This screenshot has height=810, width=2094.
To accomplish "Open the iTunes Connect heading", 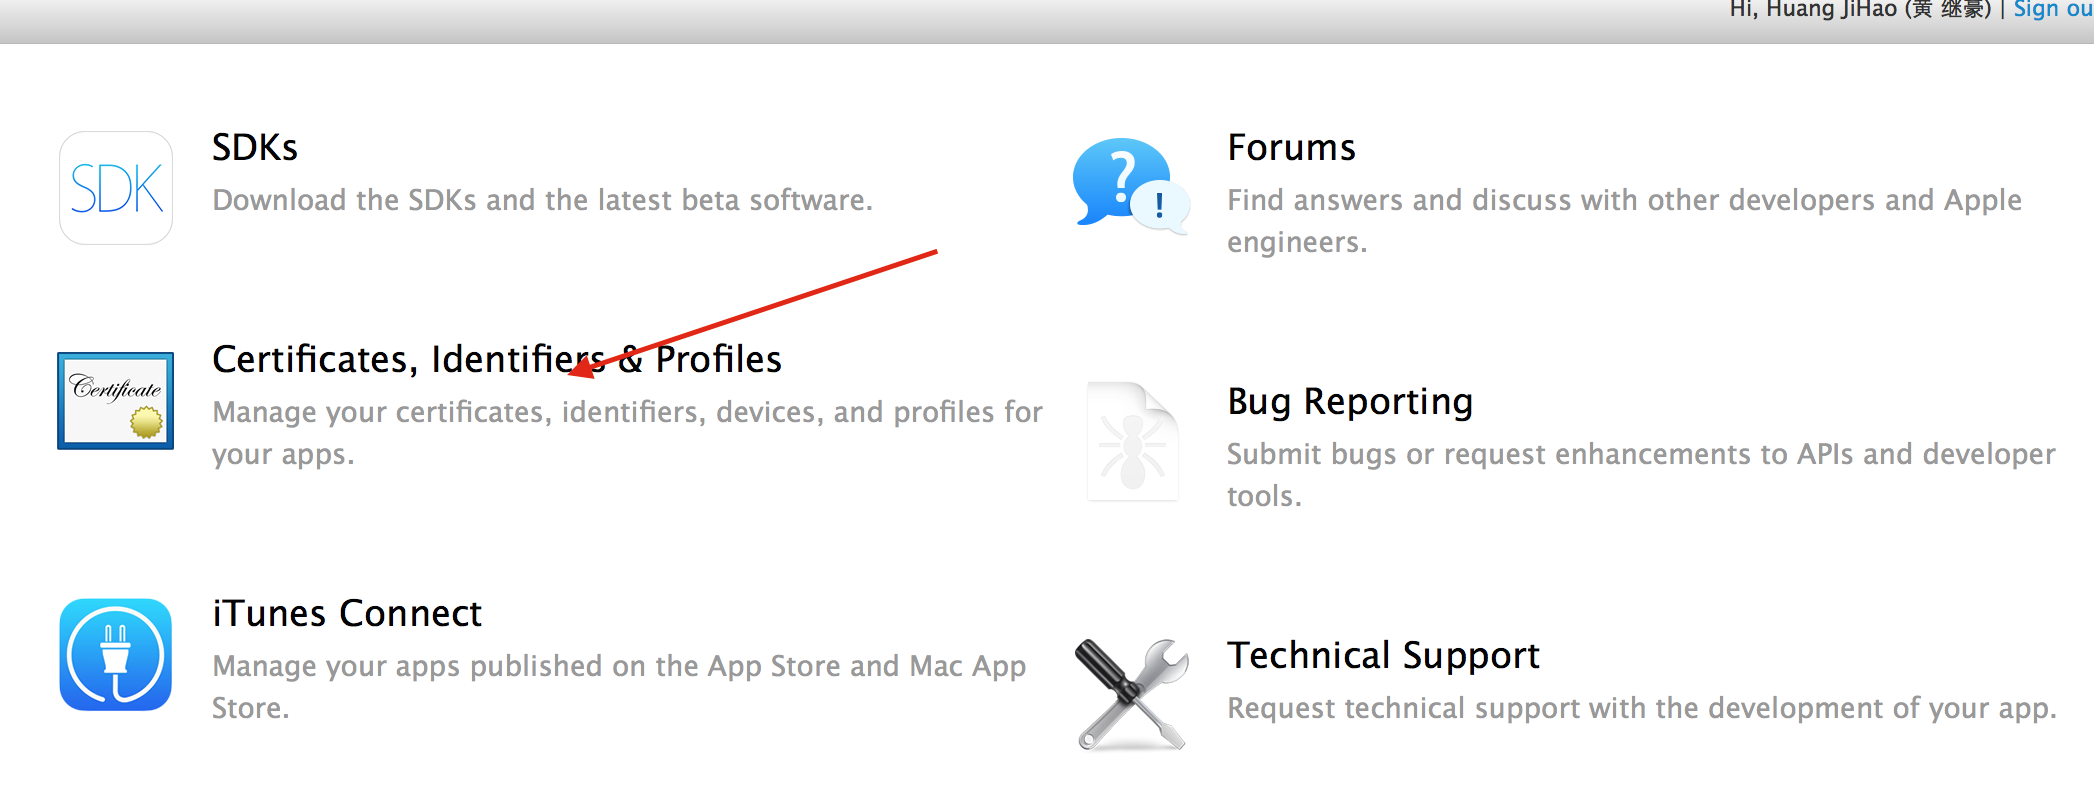I will pos(347,613).
